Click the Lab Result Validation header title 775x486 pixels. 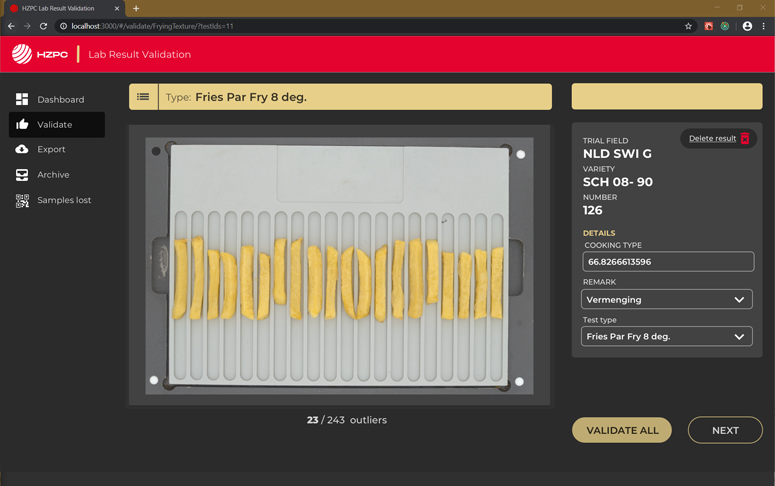(139, 54)
